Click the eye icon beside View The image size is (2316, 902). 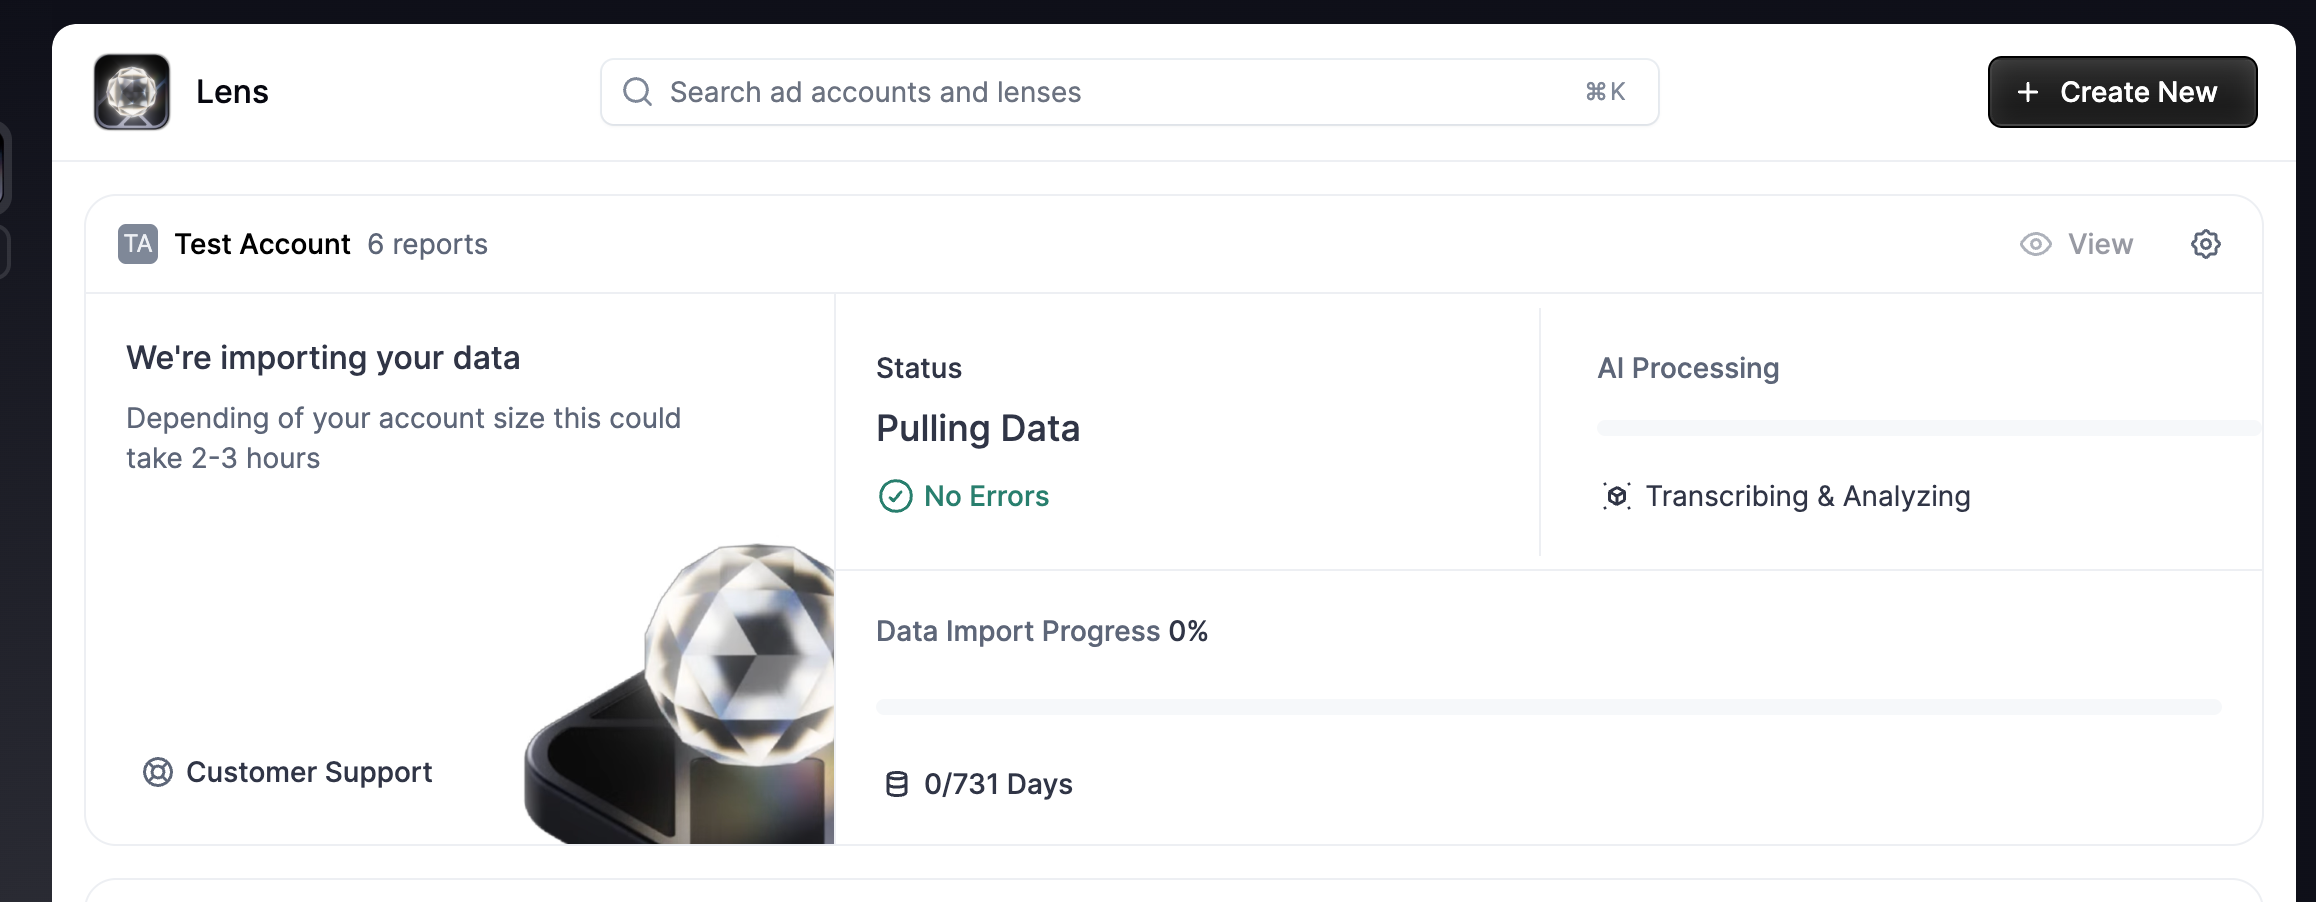(x=2035, y=244)
